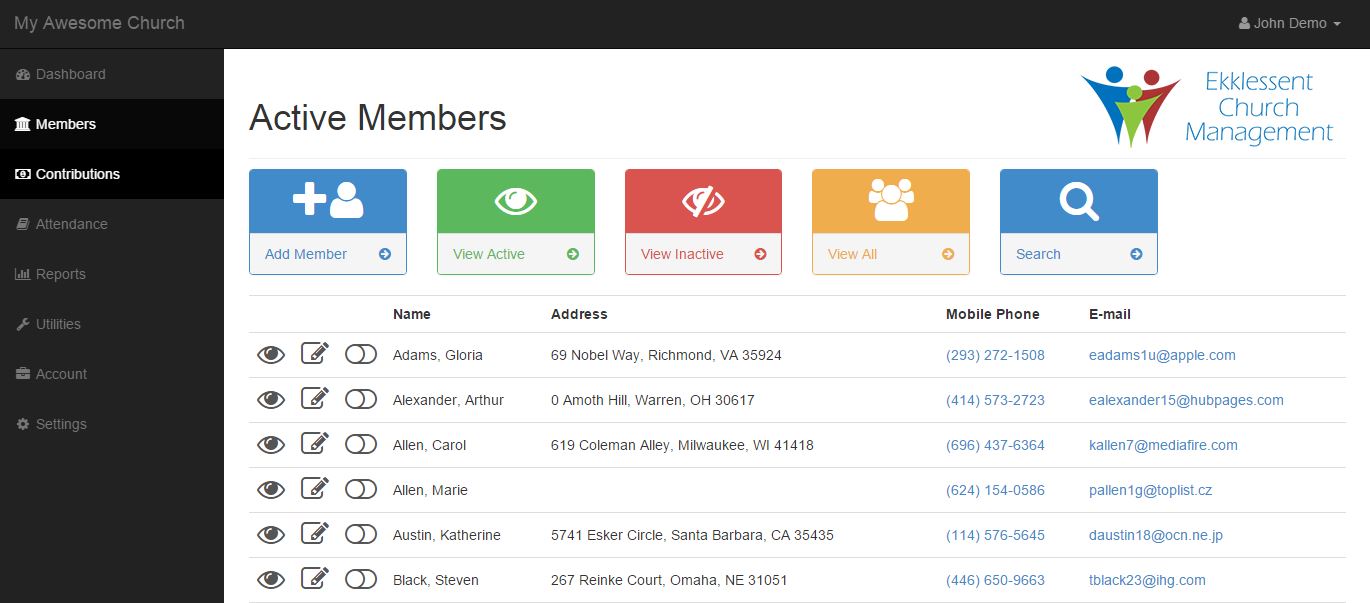Viewport: 1370px width, 603px height.
Task: Click phone number (696) 437-6364
Action: [995, 445]
